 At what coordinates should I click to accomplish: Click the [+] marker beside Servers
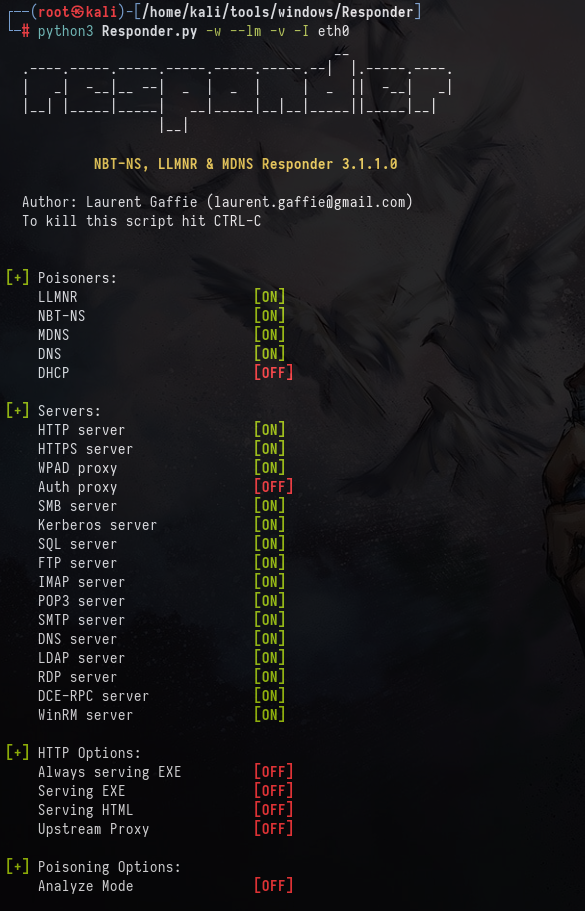coord(17,411)
